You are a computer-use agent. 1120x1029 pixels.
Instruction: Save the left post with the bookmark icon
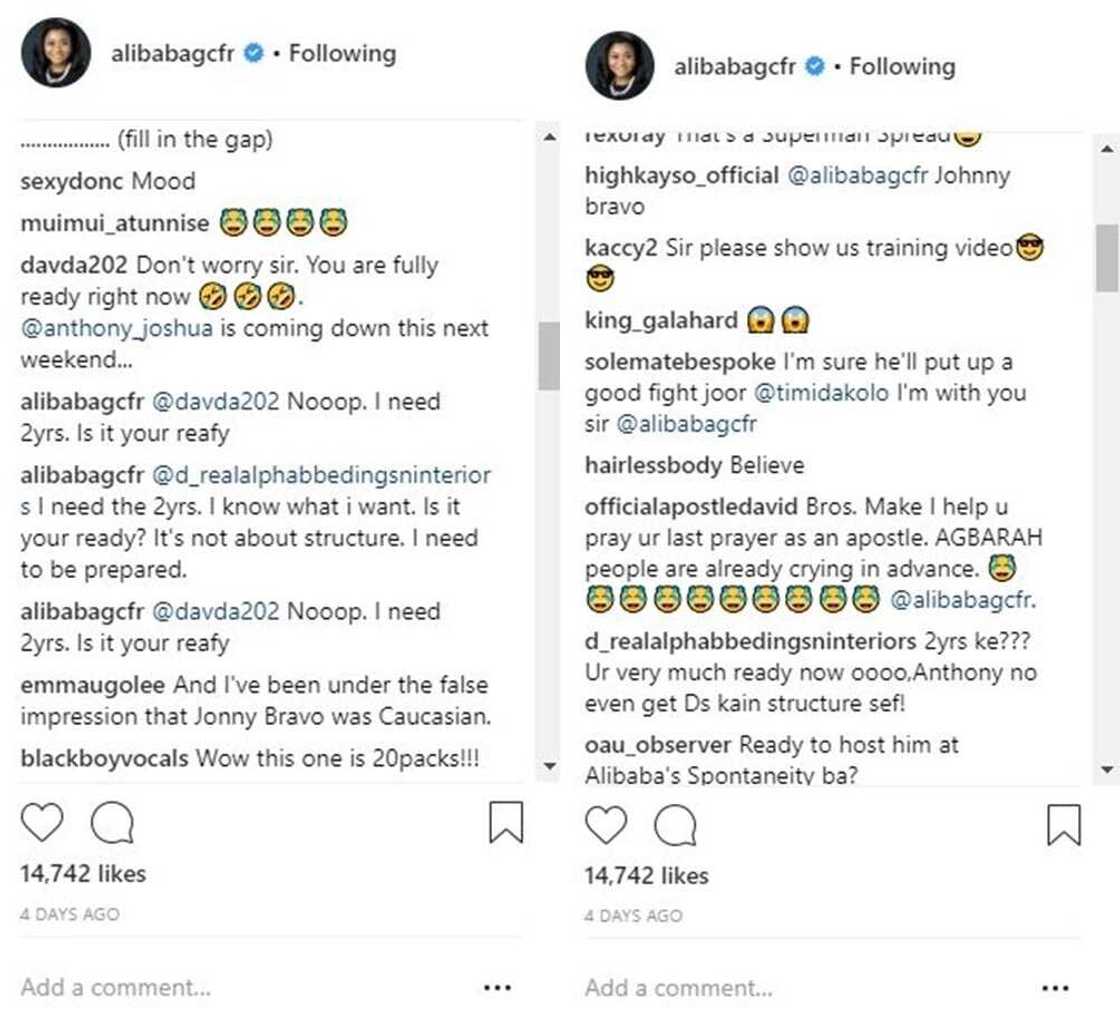(x=505, y=821)
